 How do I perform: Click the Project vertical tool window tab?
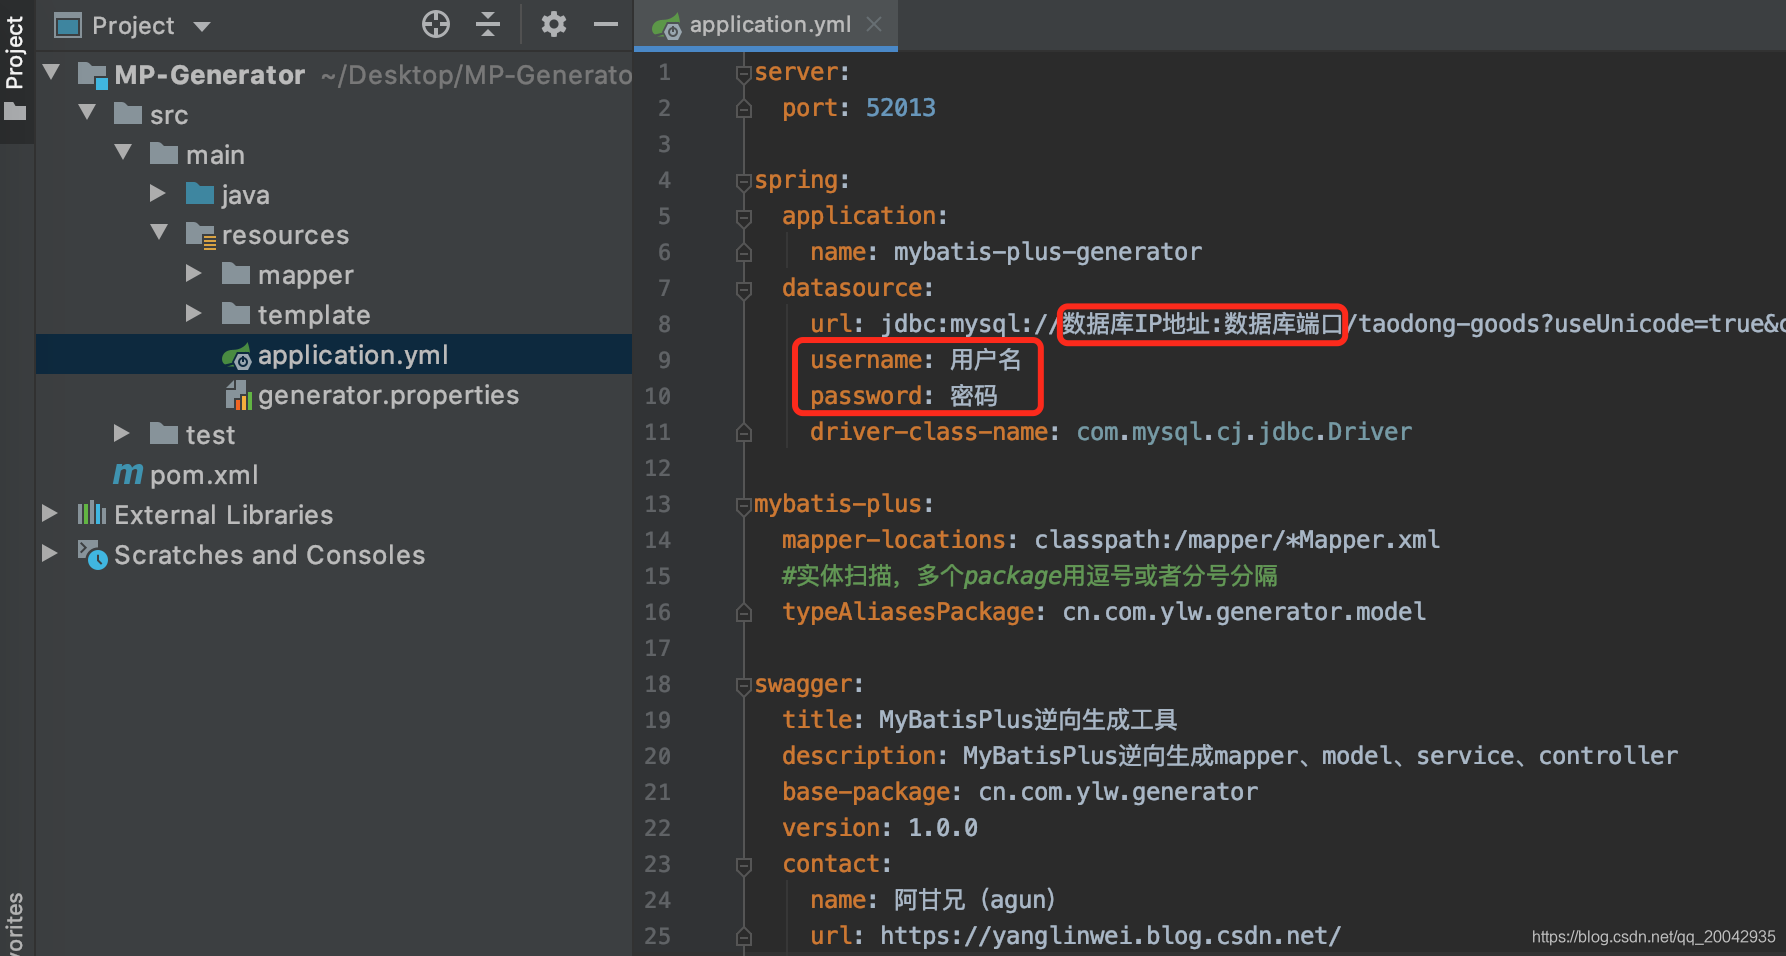click(x=15, y=53)
